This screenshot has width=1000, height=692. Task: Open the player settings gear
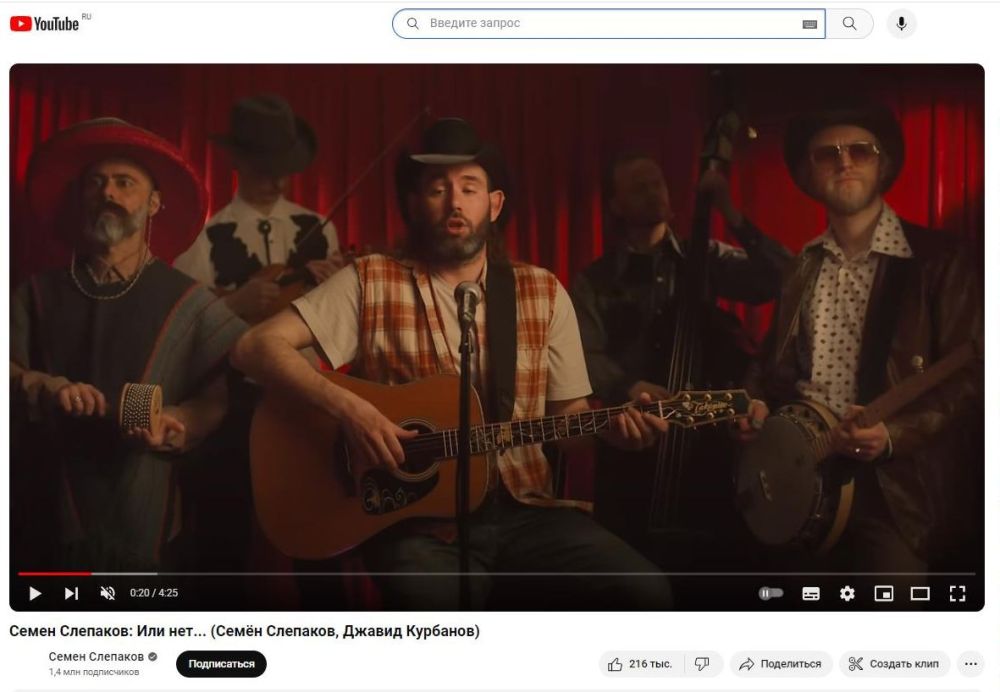(847, 594)
